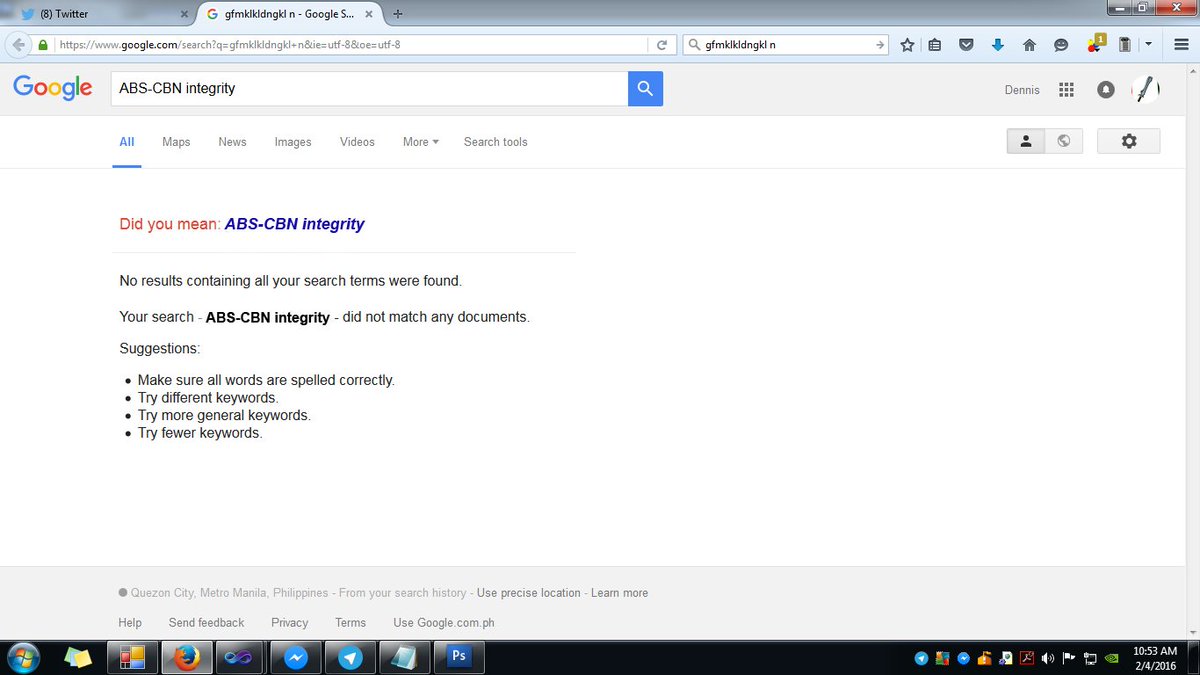Open Telegram from the taskbar

(x=350, y=657)
